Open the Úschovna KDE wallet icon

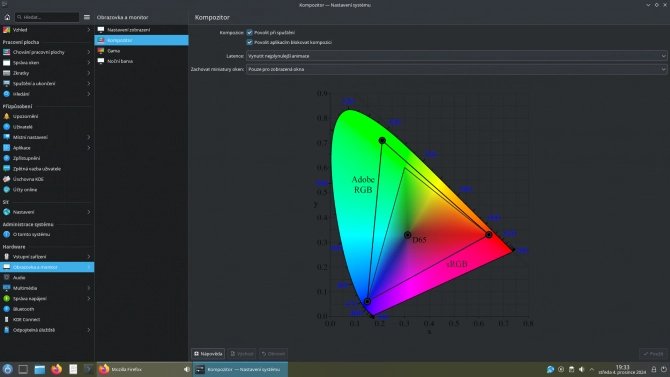6,179
